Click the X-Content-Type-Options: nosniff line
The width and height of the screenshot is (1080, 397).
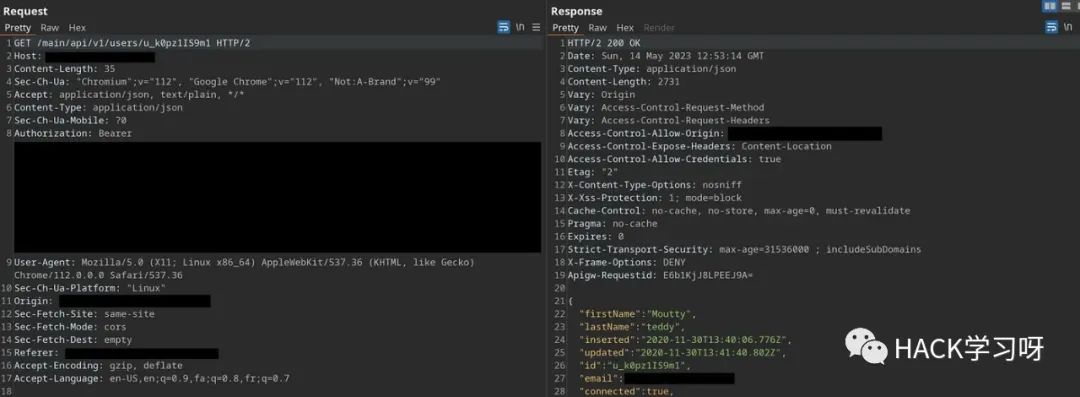pyautogui.click(x=654, y=185)
